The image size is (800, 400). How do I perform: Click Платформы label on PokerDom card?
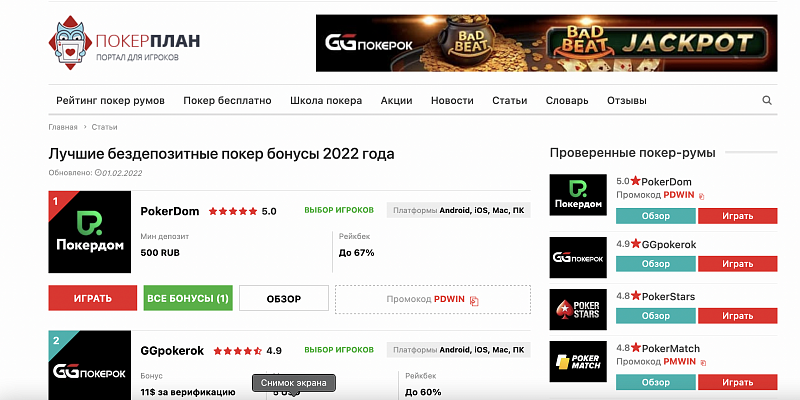(459, 210)
